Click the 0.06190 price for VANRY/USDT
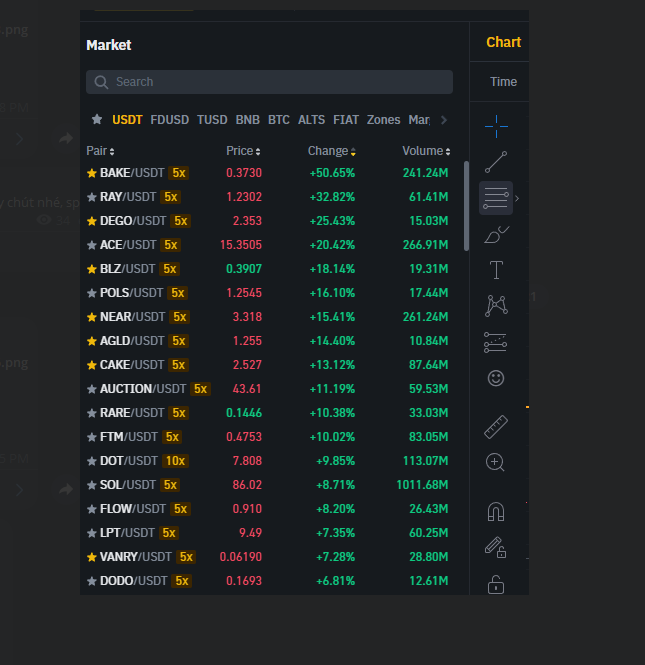 (240, 557)
